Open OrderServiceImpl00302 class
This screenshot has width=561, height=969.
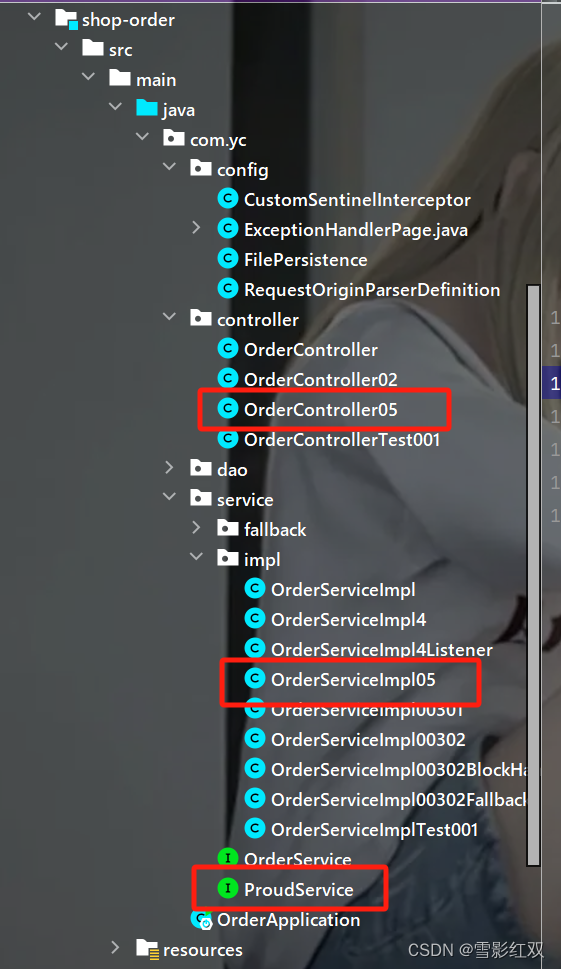(368, 739)
